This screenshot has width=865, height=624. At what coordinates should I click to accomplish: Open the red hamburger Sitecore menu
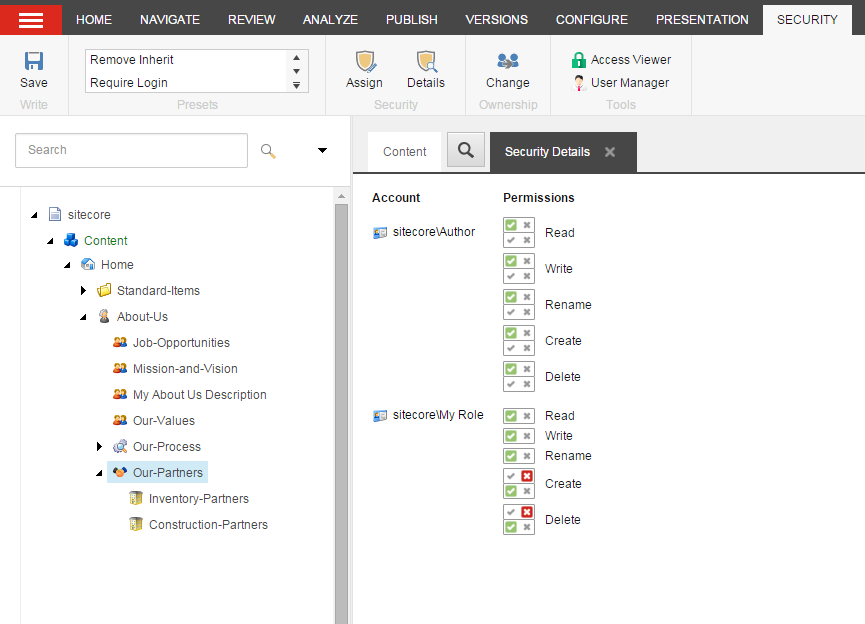31,20
